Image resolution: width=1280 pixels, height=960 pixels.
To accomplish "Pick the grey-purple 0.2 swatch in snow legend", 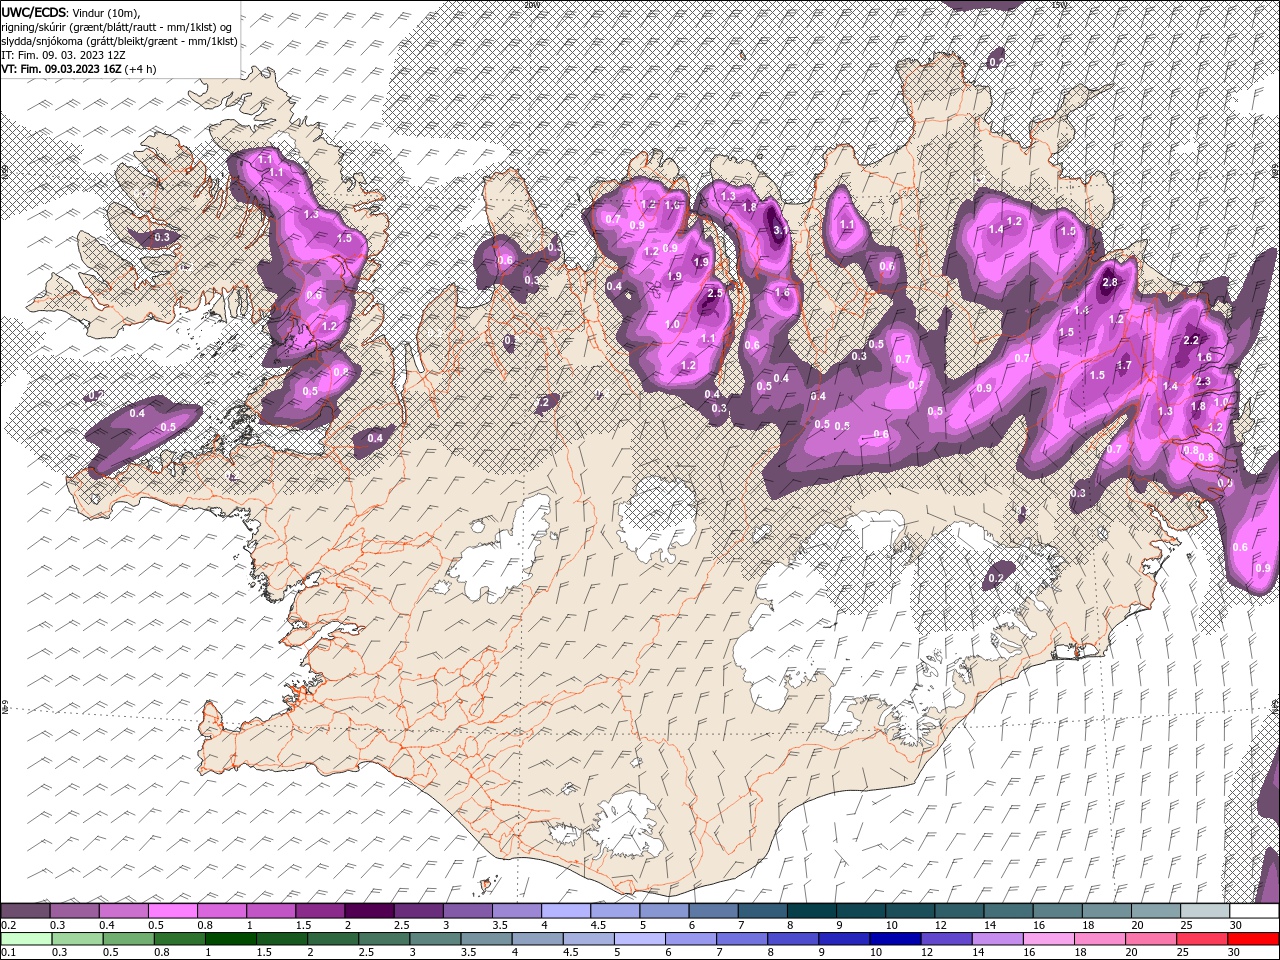I will [x=26, y=911].
